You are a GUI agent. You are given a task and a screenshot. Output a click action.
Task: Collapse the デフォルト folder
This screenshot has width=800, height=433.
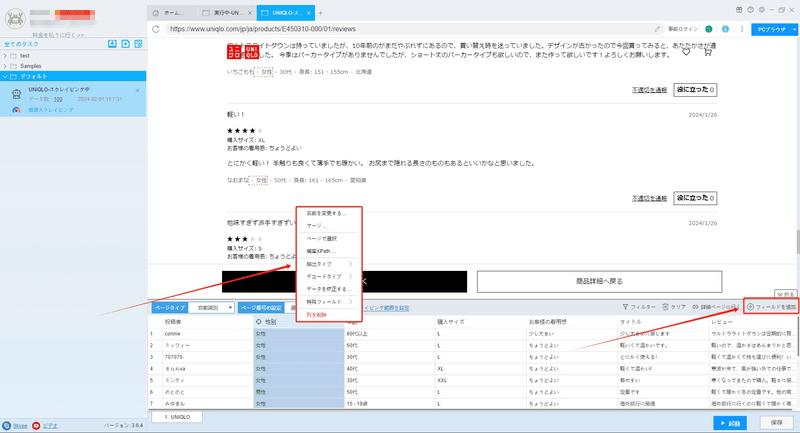(5, 77)
